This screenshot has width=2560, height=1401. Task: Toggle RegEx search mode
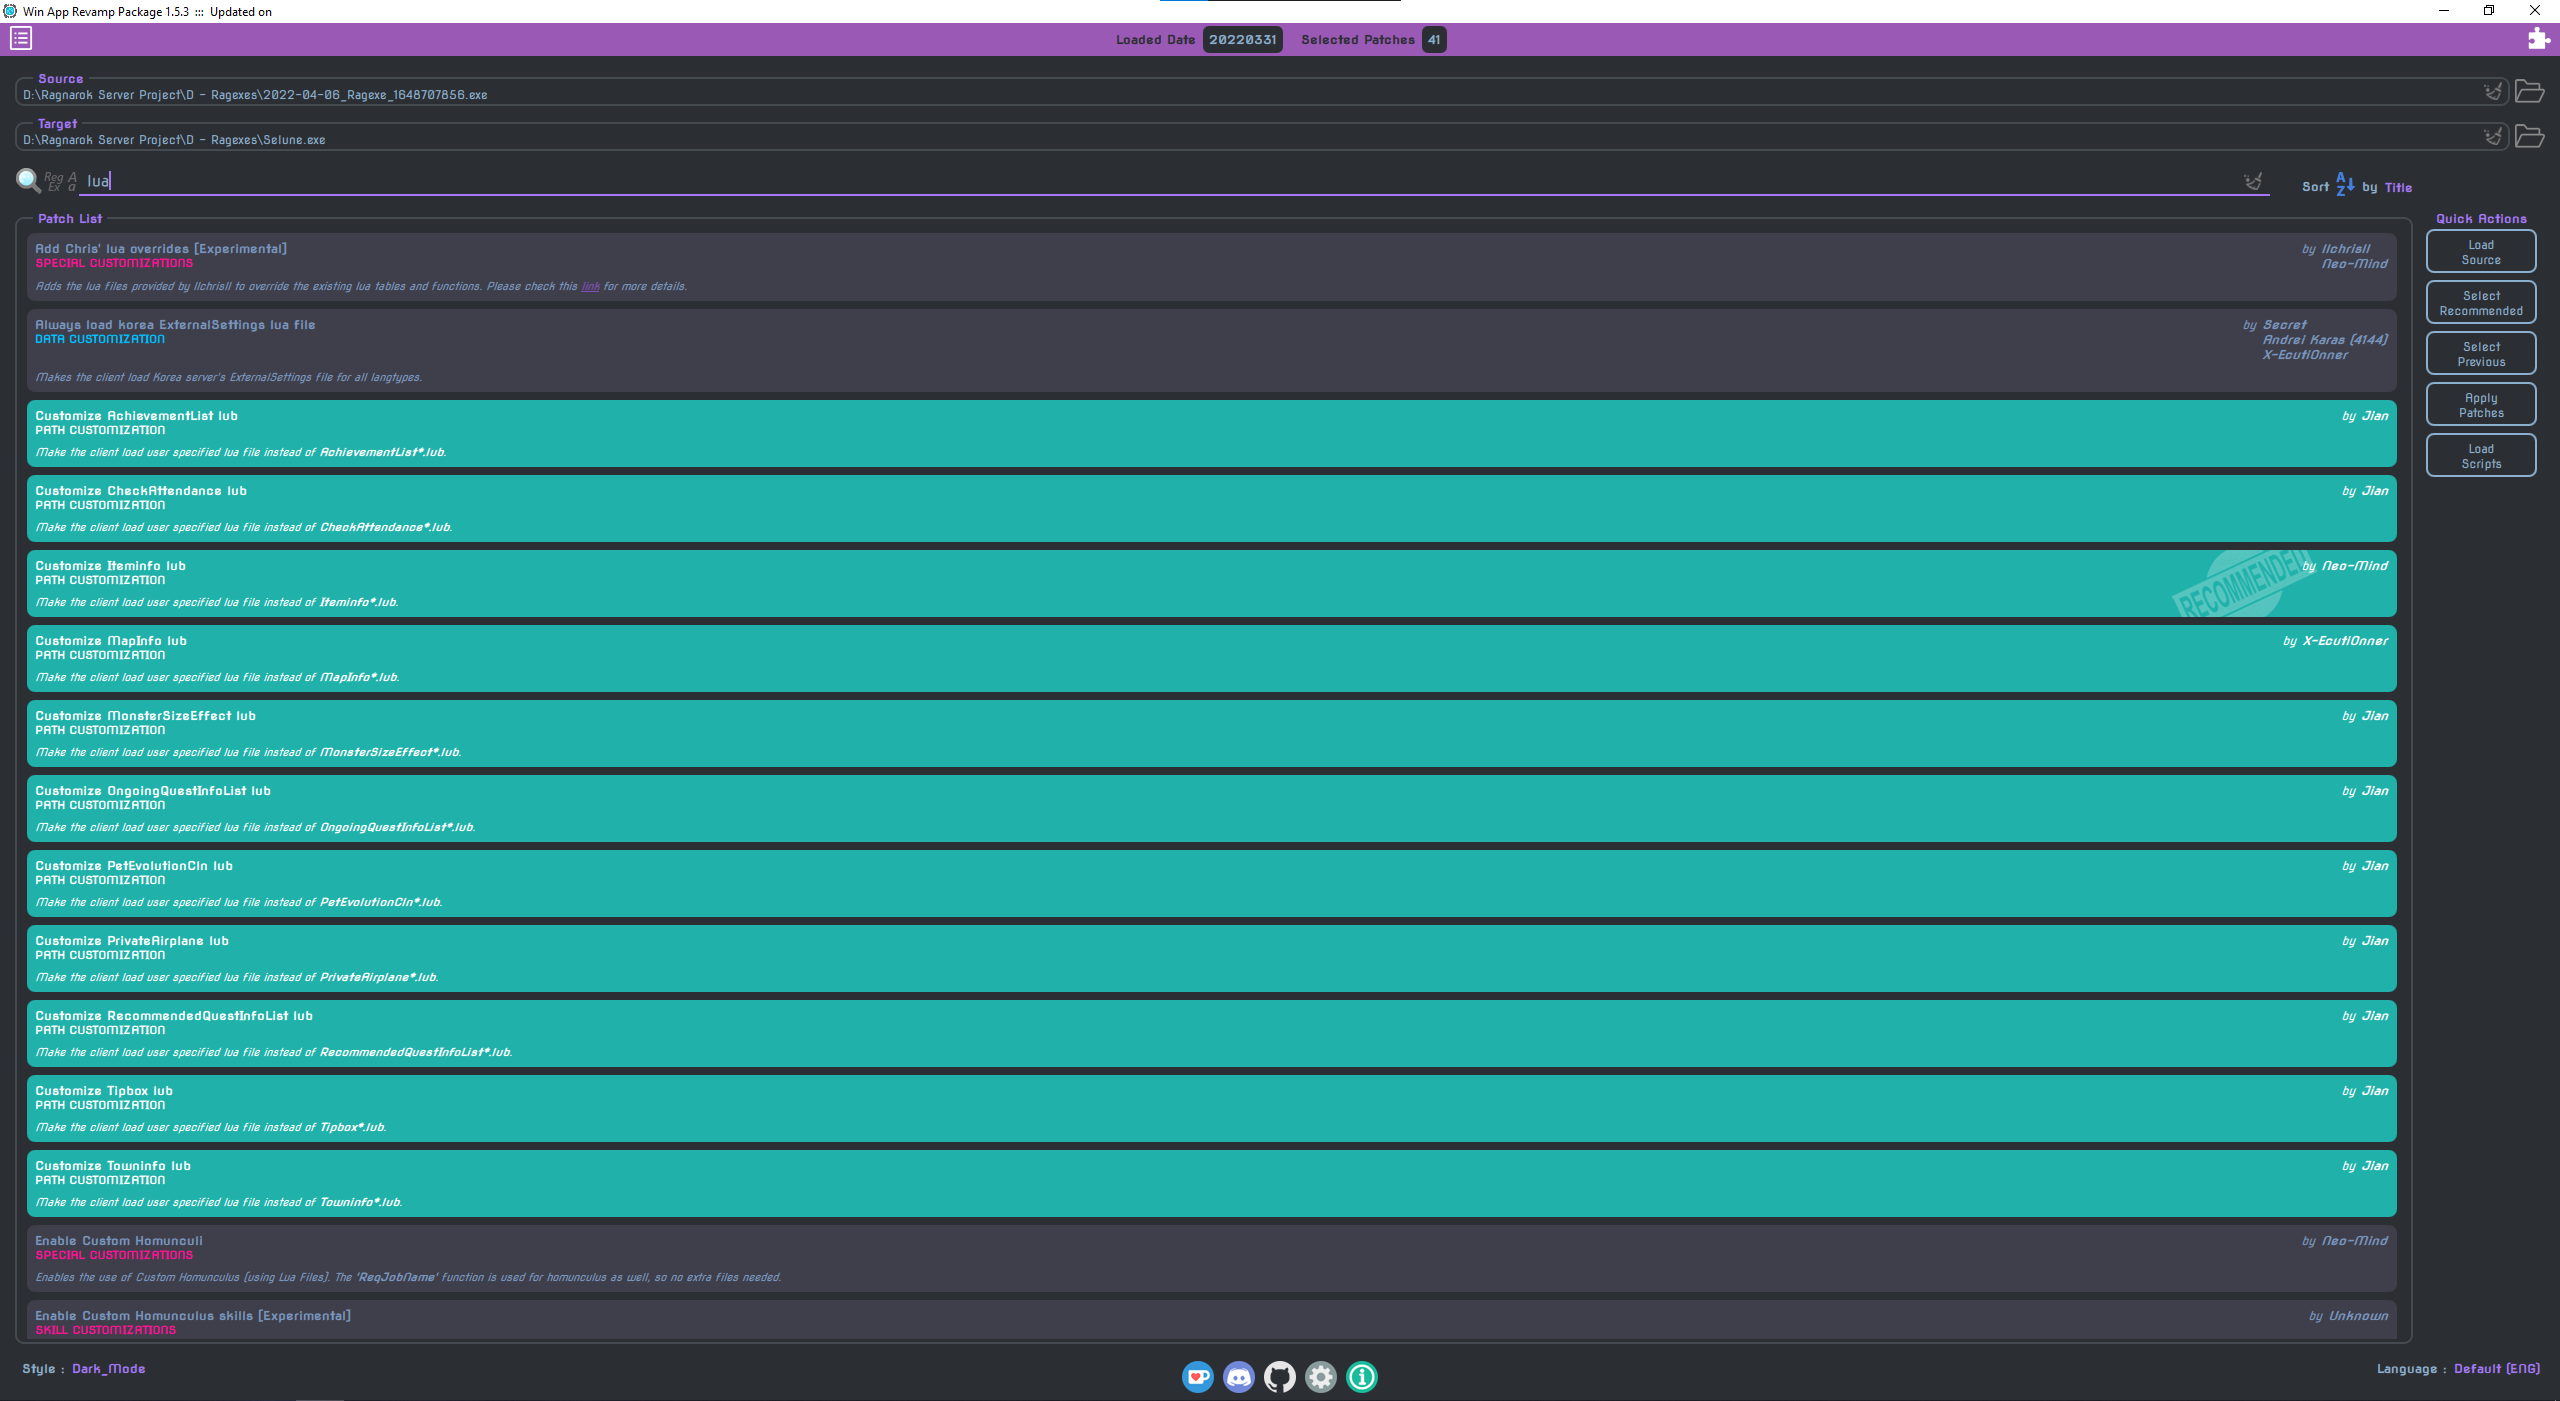pos(53,181)
